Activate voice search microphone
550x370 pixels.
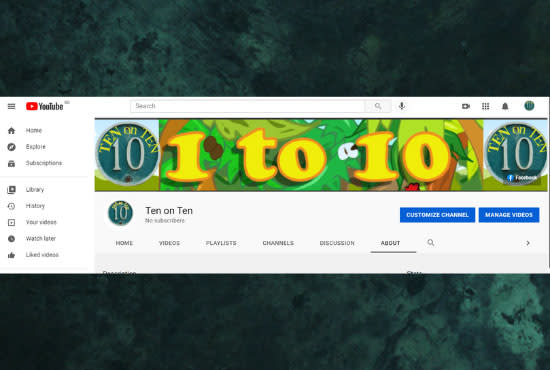(x=402, y=106)
